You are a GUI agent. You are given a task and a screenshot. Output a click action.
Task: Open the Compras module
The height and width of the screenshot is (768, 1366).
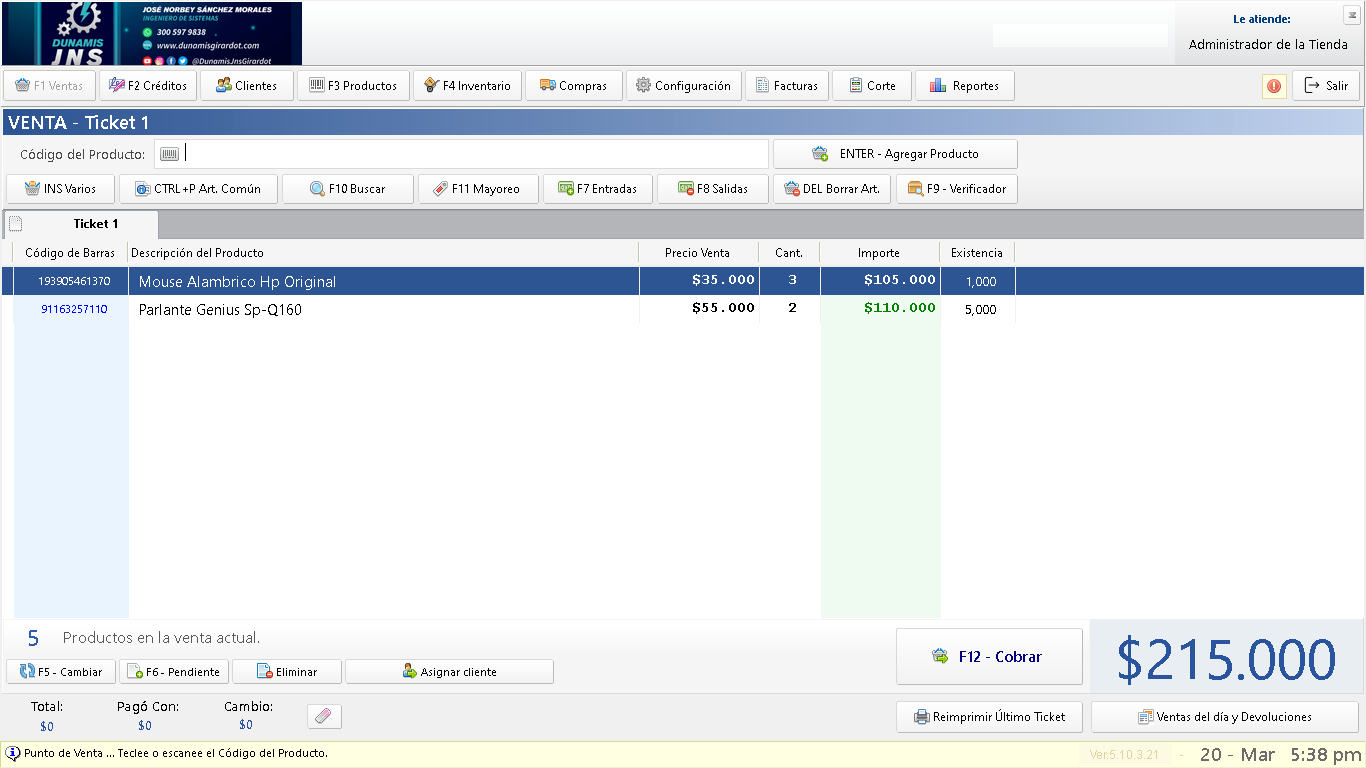574,86
